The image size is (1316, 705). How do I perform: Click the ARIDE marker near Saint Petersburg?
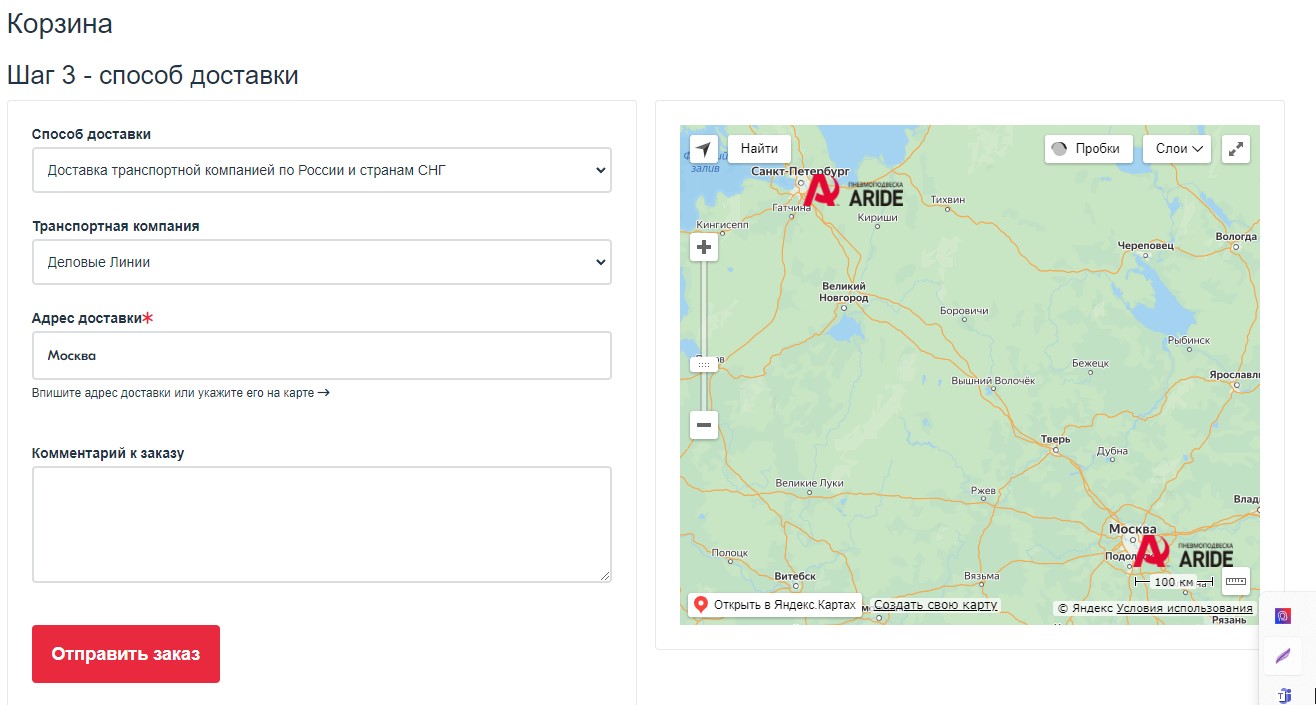tap(823, 191)
